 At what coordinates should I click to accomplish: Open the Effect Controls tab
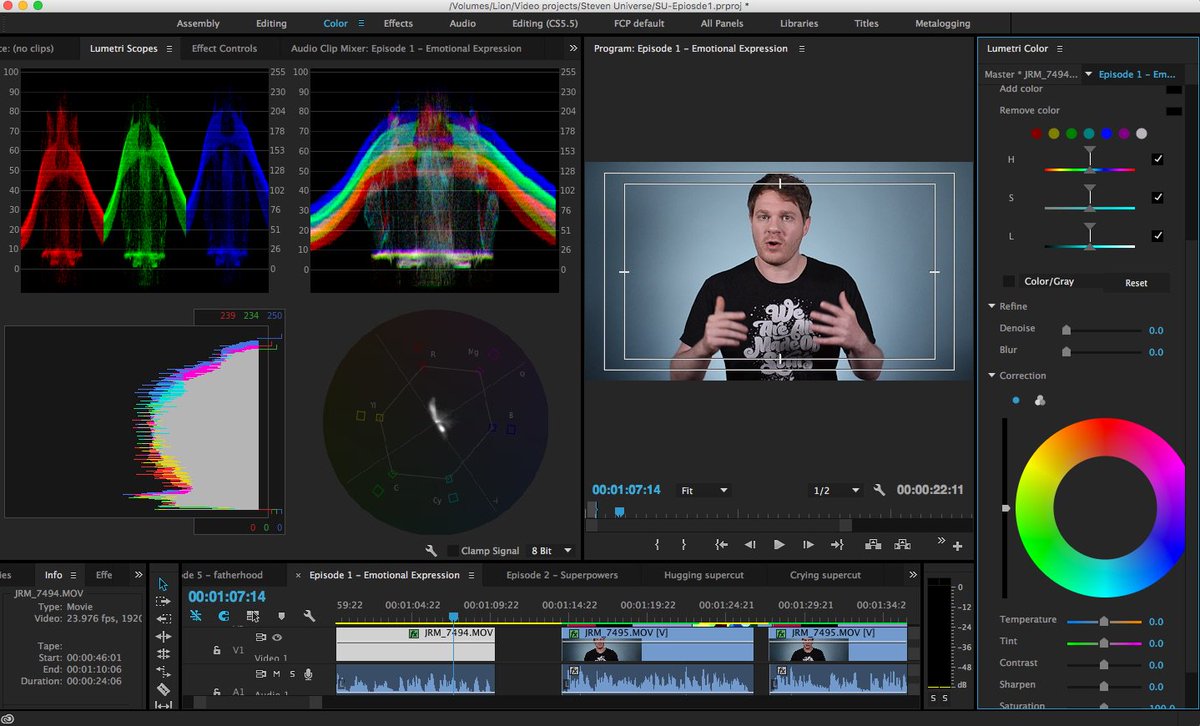[x=224, y=48]
